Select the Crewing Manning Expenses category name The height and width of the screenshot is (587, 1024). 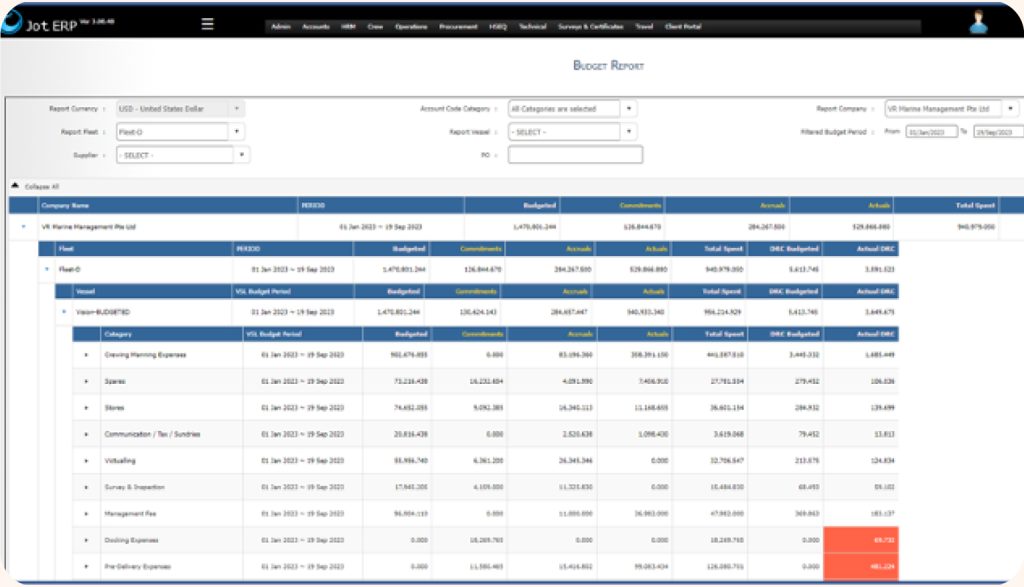coord(145,355)
